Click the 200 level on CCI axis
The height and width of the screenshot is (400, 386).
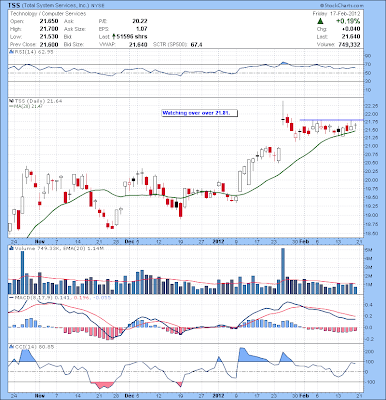[x=369, y=352]
